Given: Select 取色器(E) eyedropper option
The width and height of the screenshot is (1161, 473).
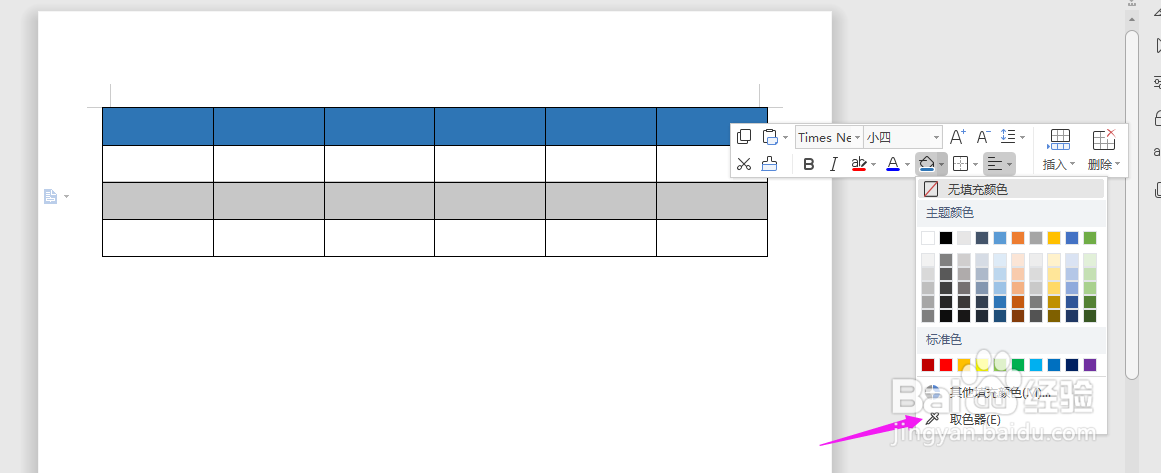Looking at the screenshot, I should point(1011,420).
